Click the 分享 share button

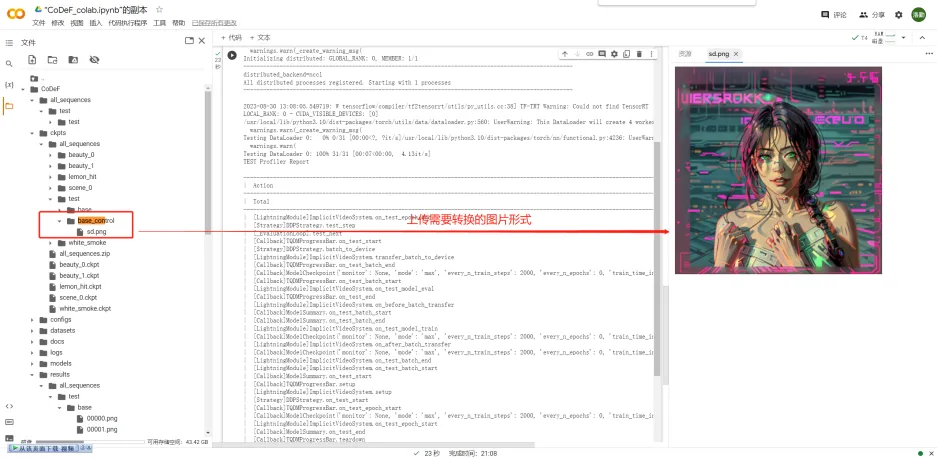pyautogui.click(x=872, y=14)
